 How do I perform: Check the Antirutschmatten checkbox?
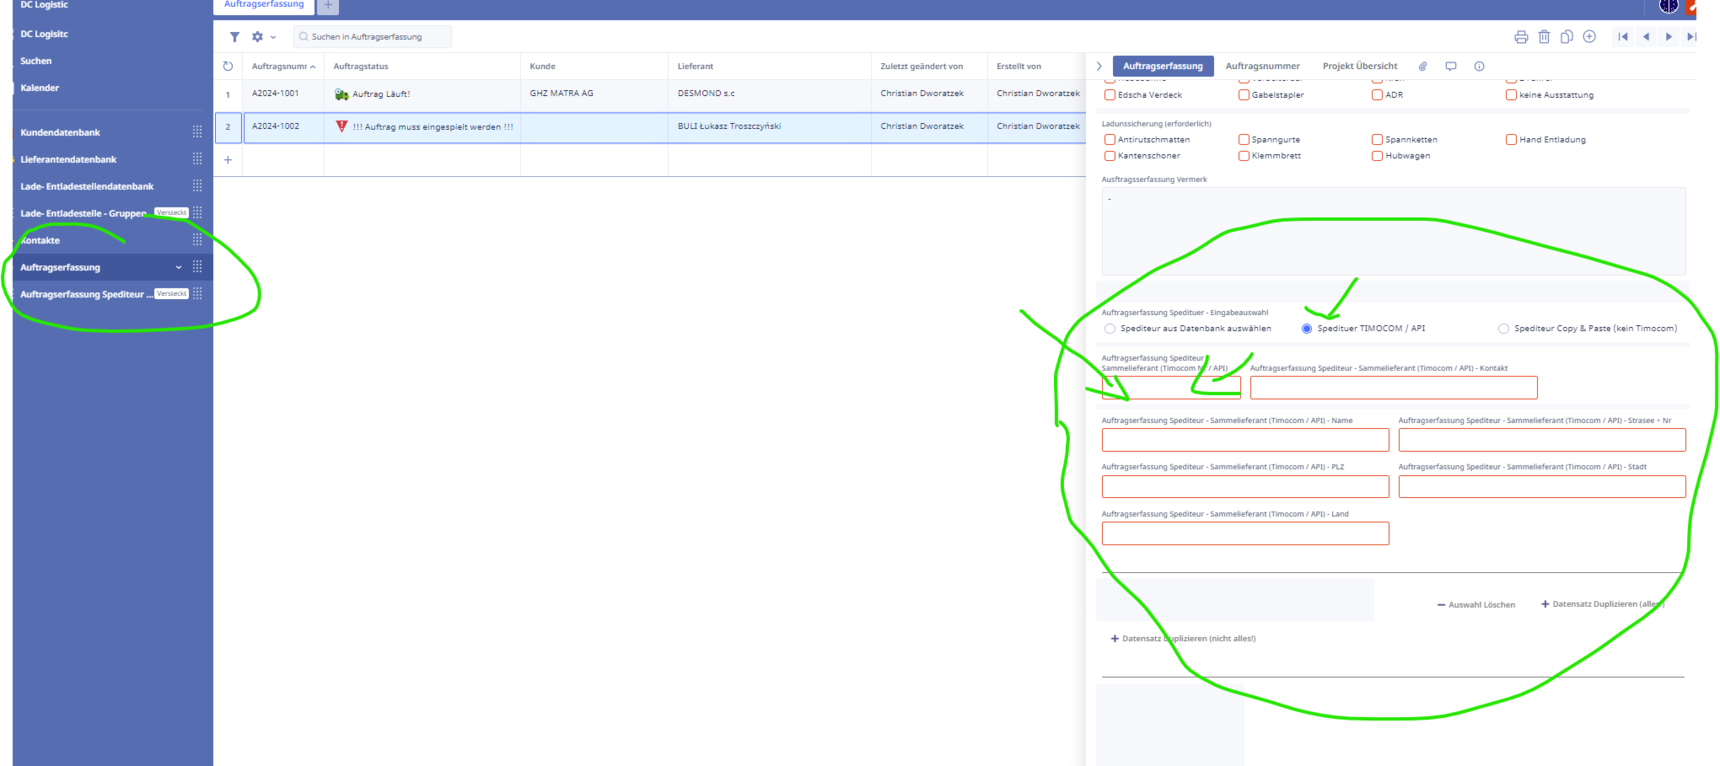click(x=1109, y=140)
